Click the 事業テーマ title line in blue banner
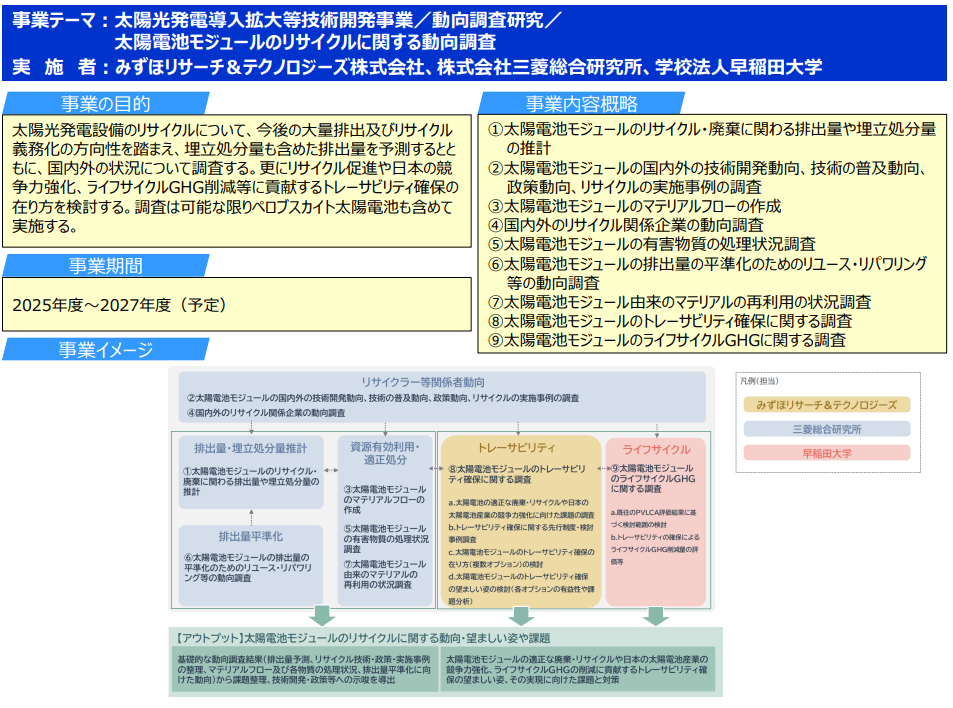The height and width of the screenshot is (708, 953). (x=286, y=21)
